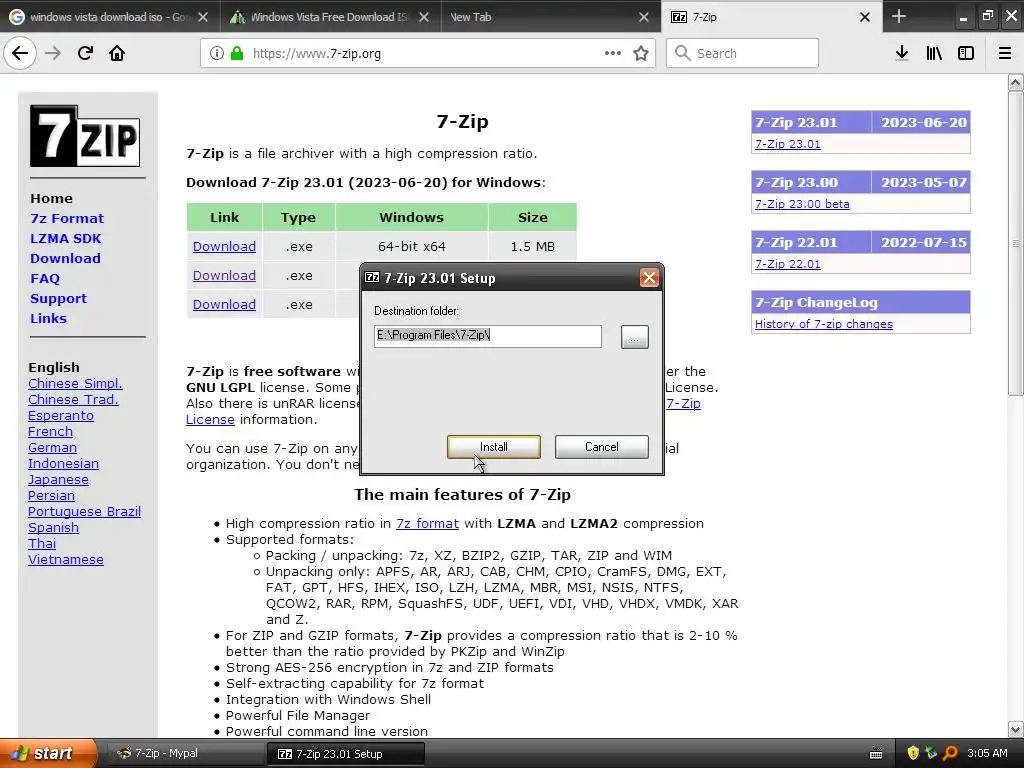Click the page scrollbar down arrow
1024x768 pixels.
tap(1016, 729)
